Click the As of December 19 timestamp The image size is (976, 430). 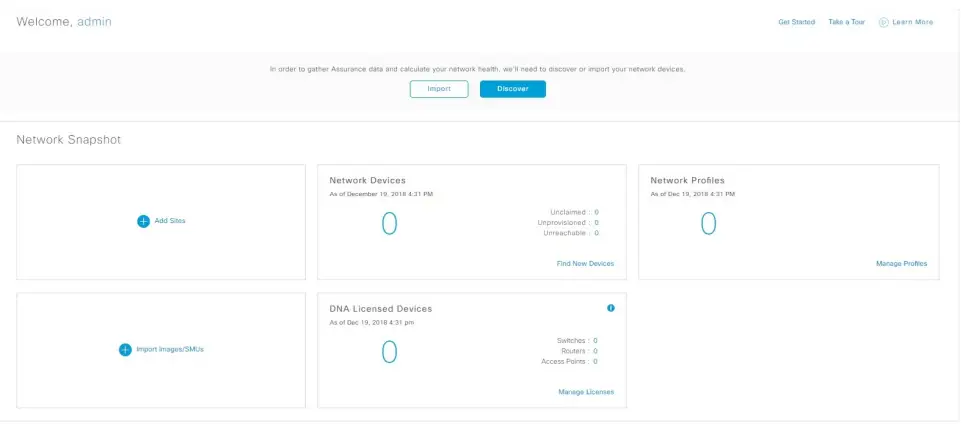(381, 194)
